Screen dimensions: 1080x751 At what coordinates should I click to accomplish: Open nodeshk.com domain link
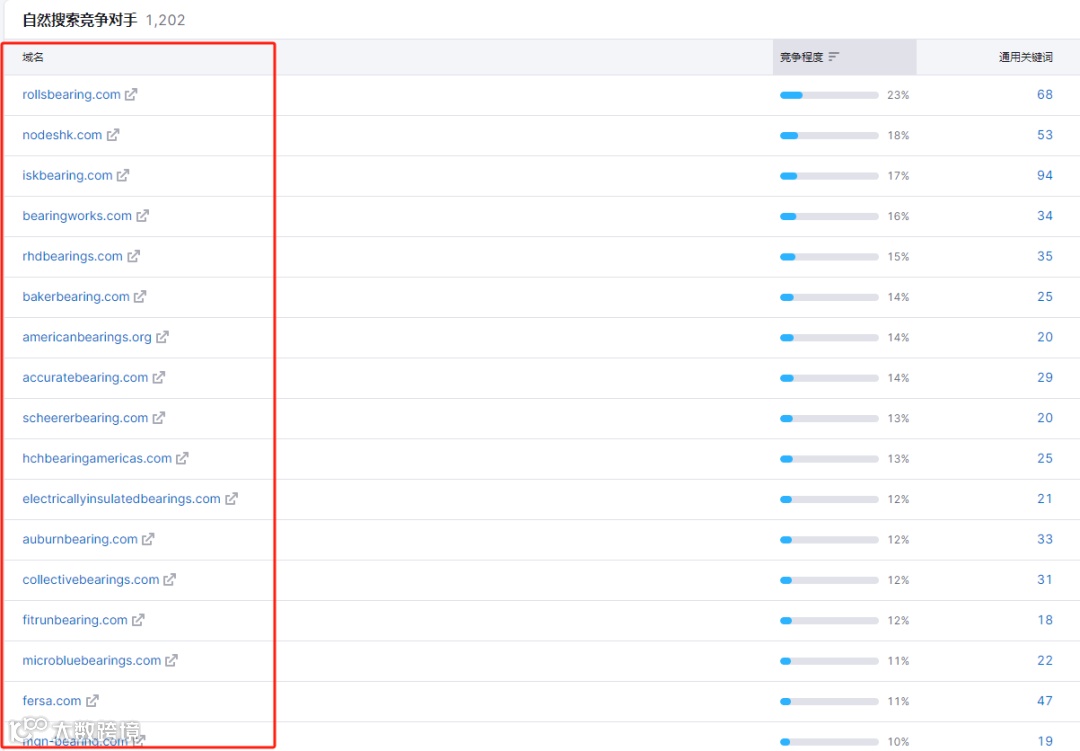tap(62, 135)
